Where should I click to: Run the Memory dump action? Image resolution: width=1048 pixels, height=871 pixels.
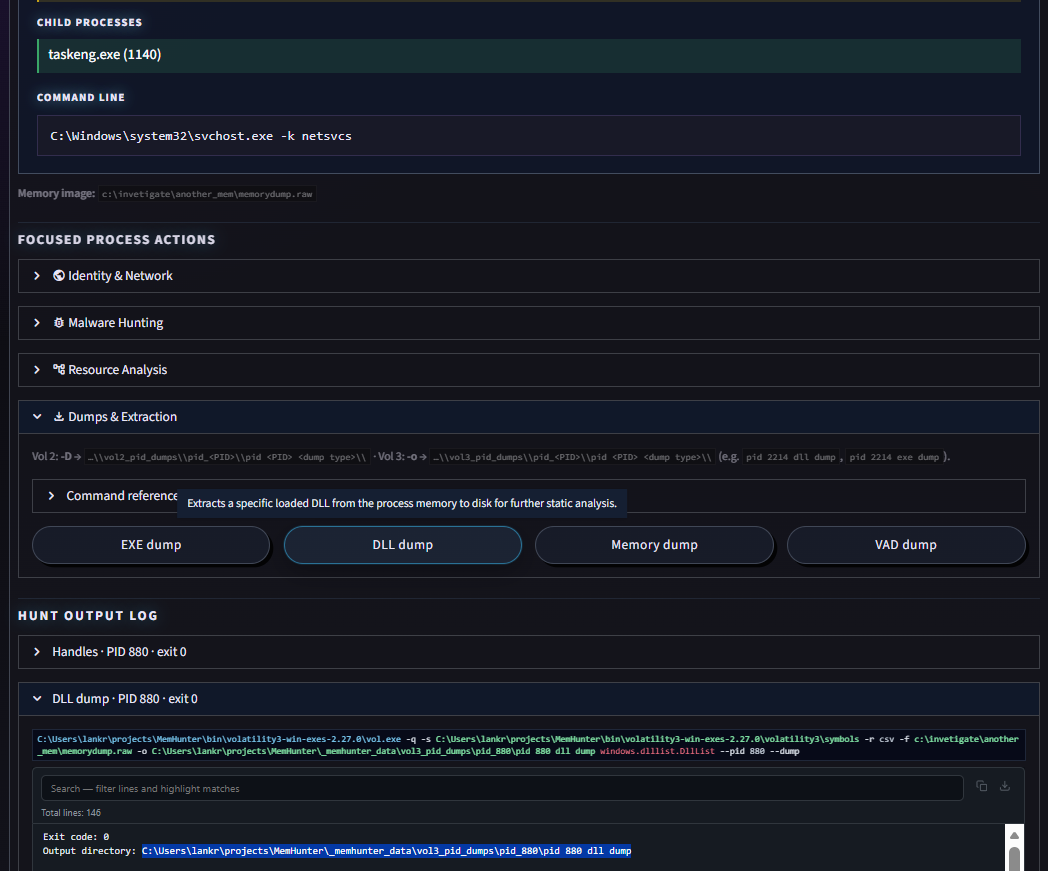pos(654,545)
